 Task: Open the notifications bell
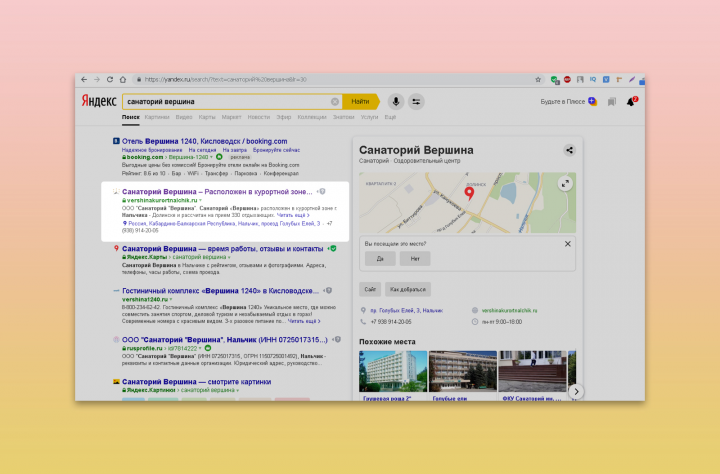point(631,102)
